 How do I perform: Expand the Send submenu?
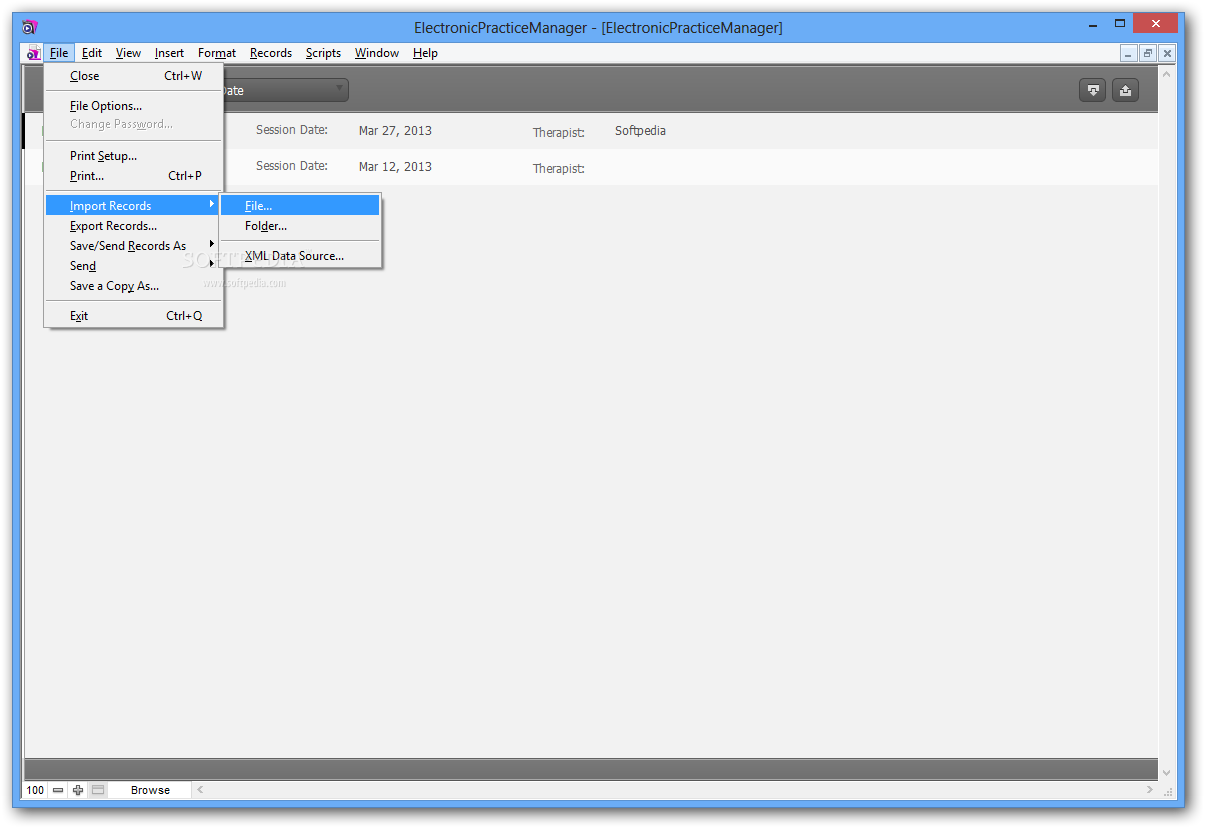(x=132, y=266)
